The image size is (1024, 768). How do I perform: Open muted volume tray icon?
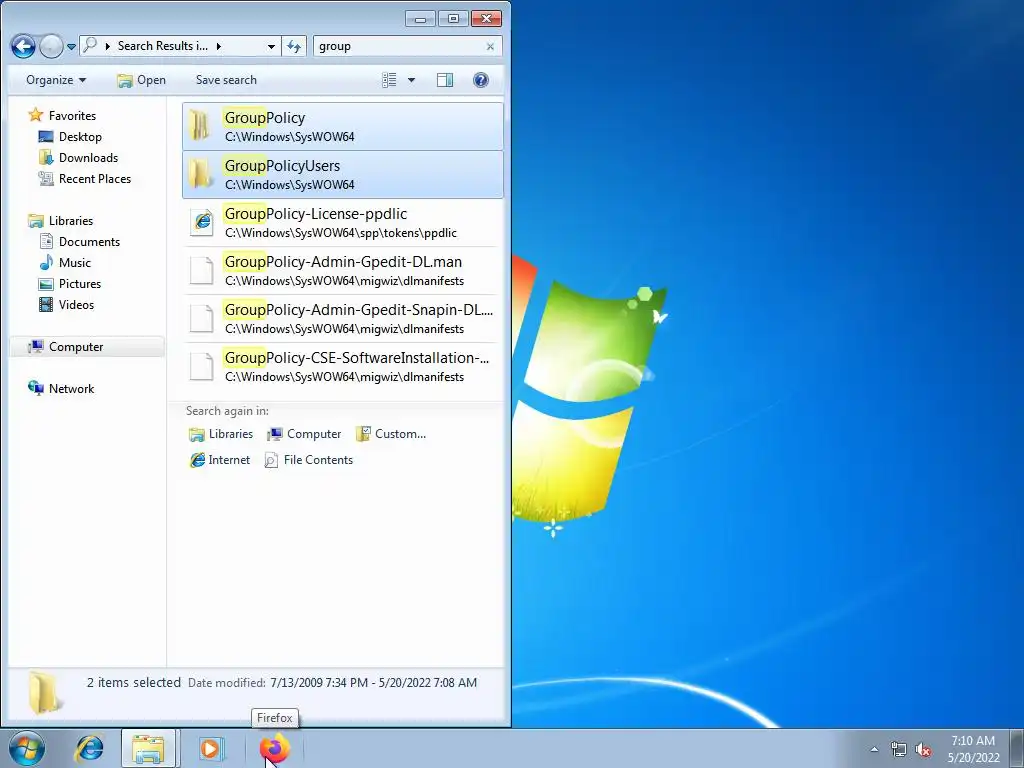click(x=923, y=749)
